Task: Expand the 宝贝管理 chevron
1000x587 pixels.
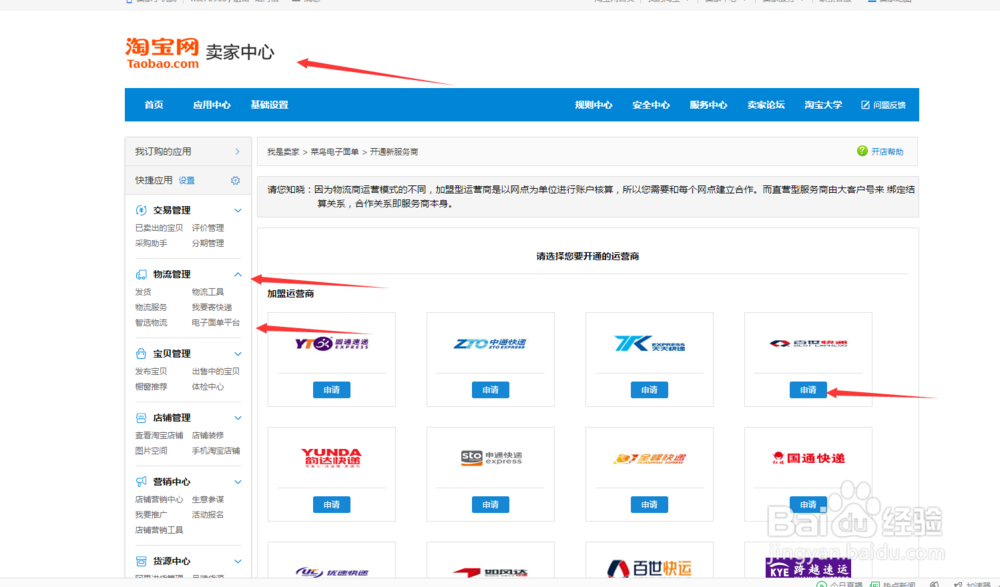Action: point(238,353)
